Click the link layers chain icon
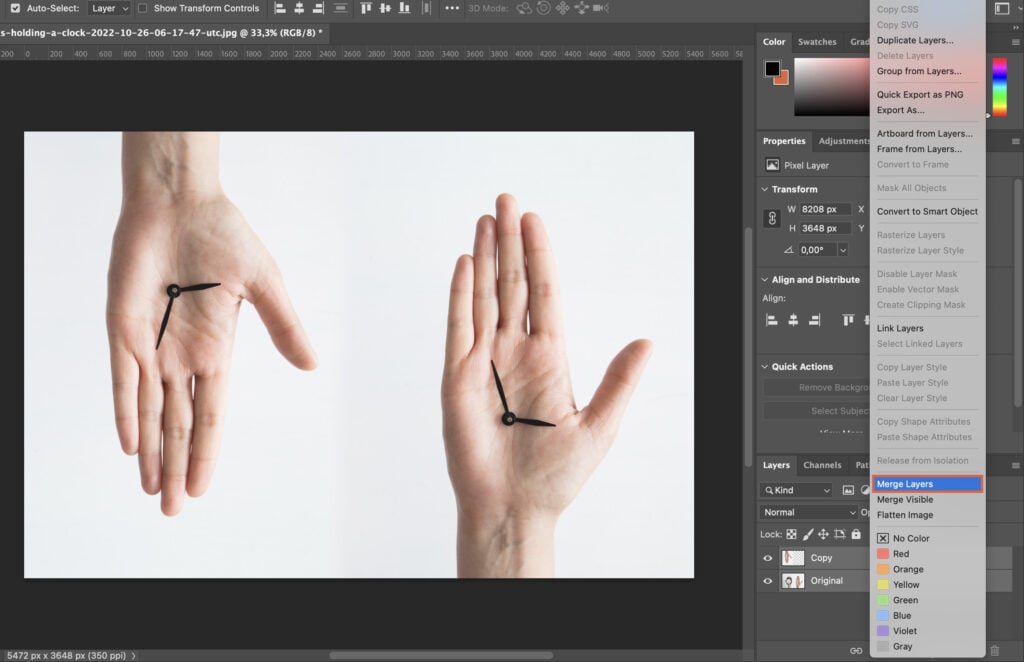 pos(856,651)
